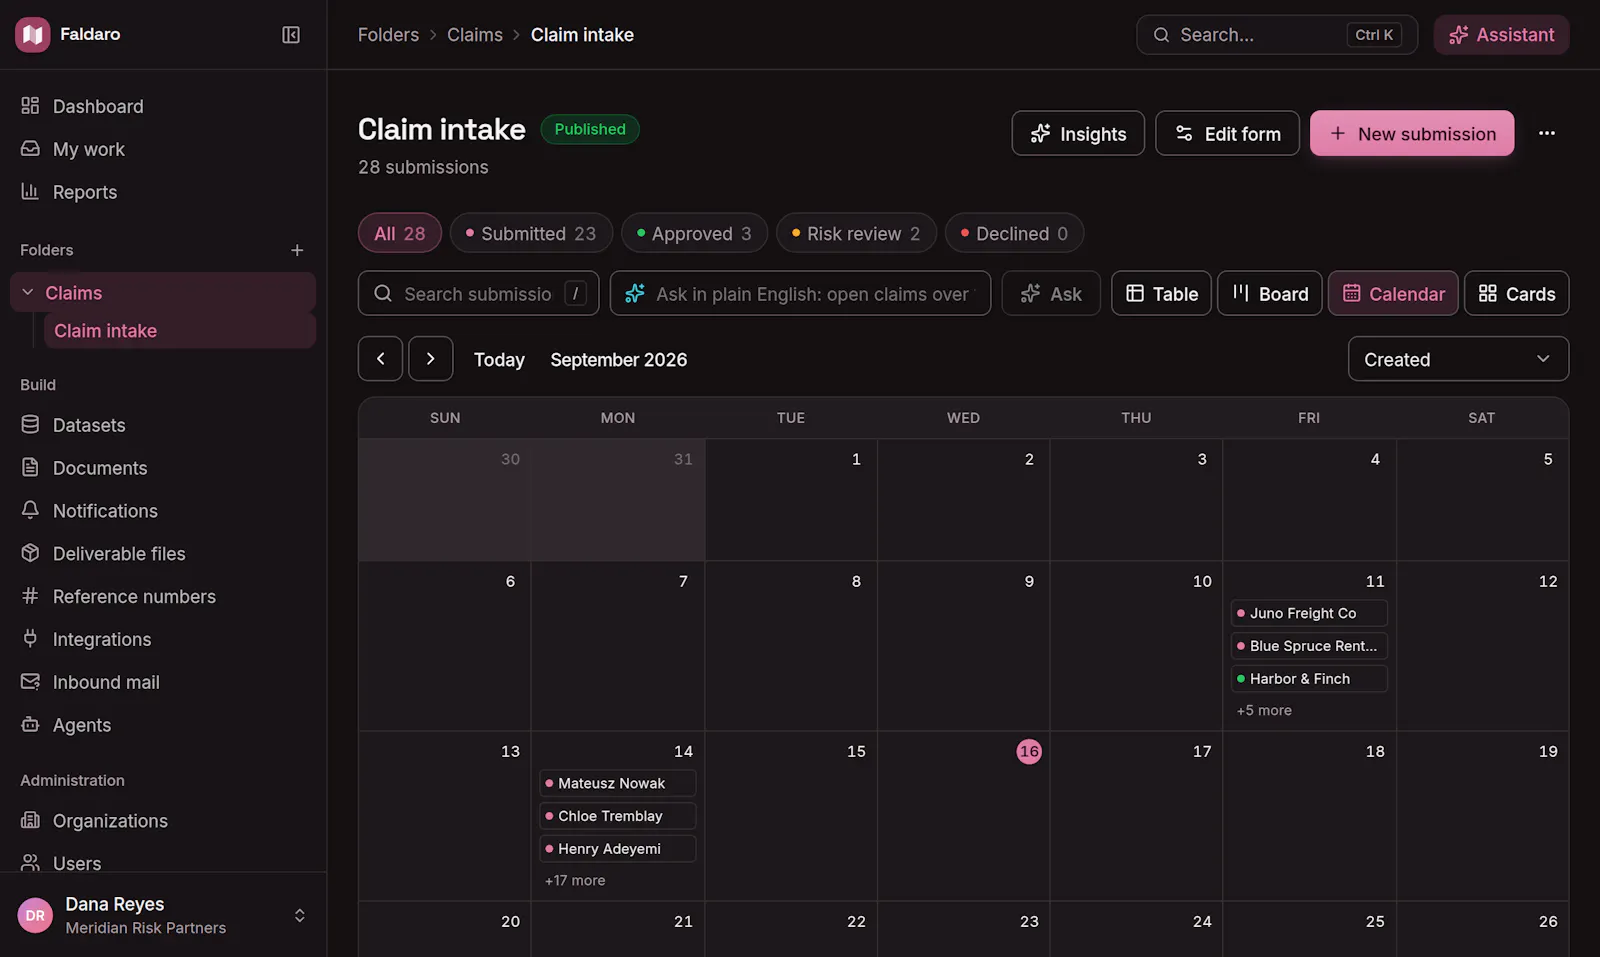
Task: Click Edit form button
Action: click(x=1227, y=133)
